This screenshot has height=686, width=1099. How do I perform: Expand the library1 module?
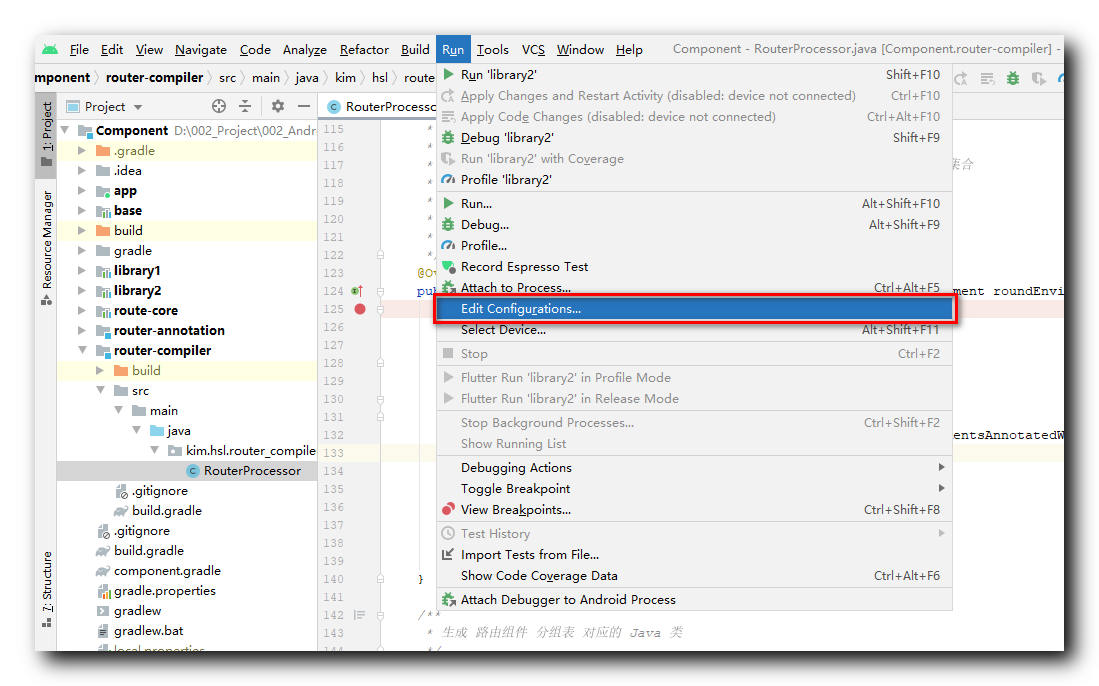[x=82, y=270]
